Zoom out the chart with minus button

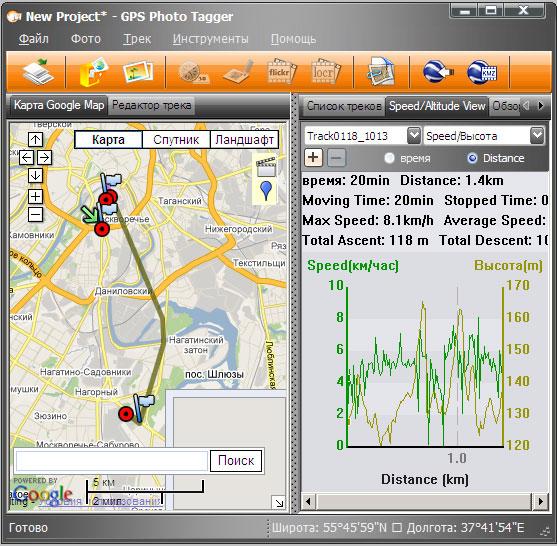pyautogui.click(x=336, y=158)
